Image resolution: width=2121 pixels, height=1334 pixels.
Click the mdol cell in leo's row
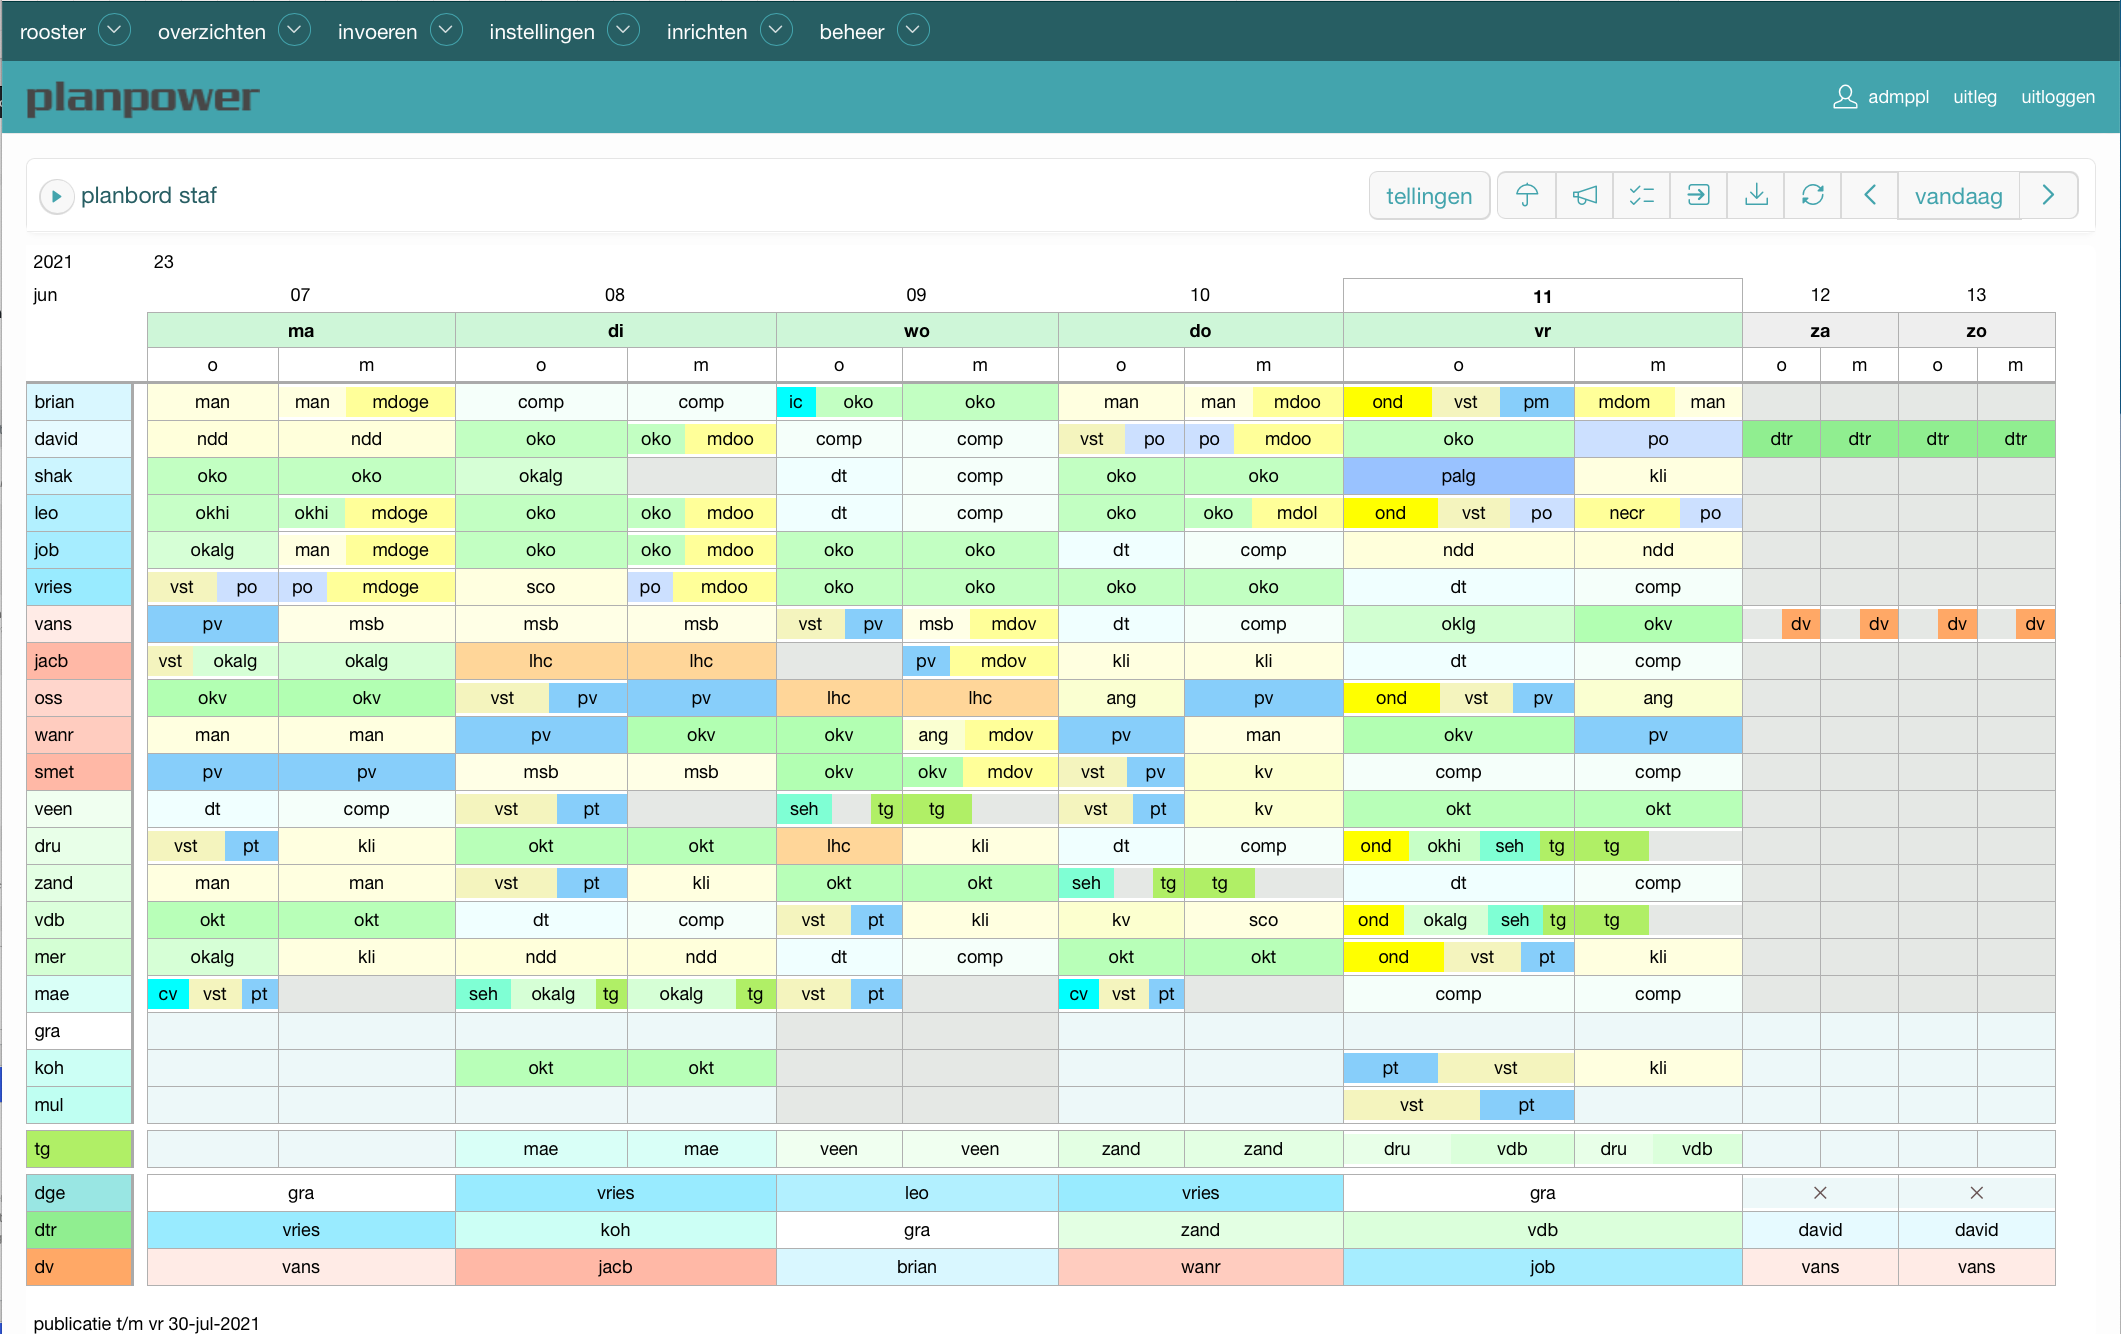click(1297, 513)
